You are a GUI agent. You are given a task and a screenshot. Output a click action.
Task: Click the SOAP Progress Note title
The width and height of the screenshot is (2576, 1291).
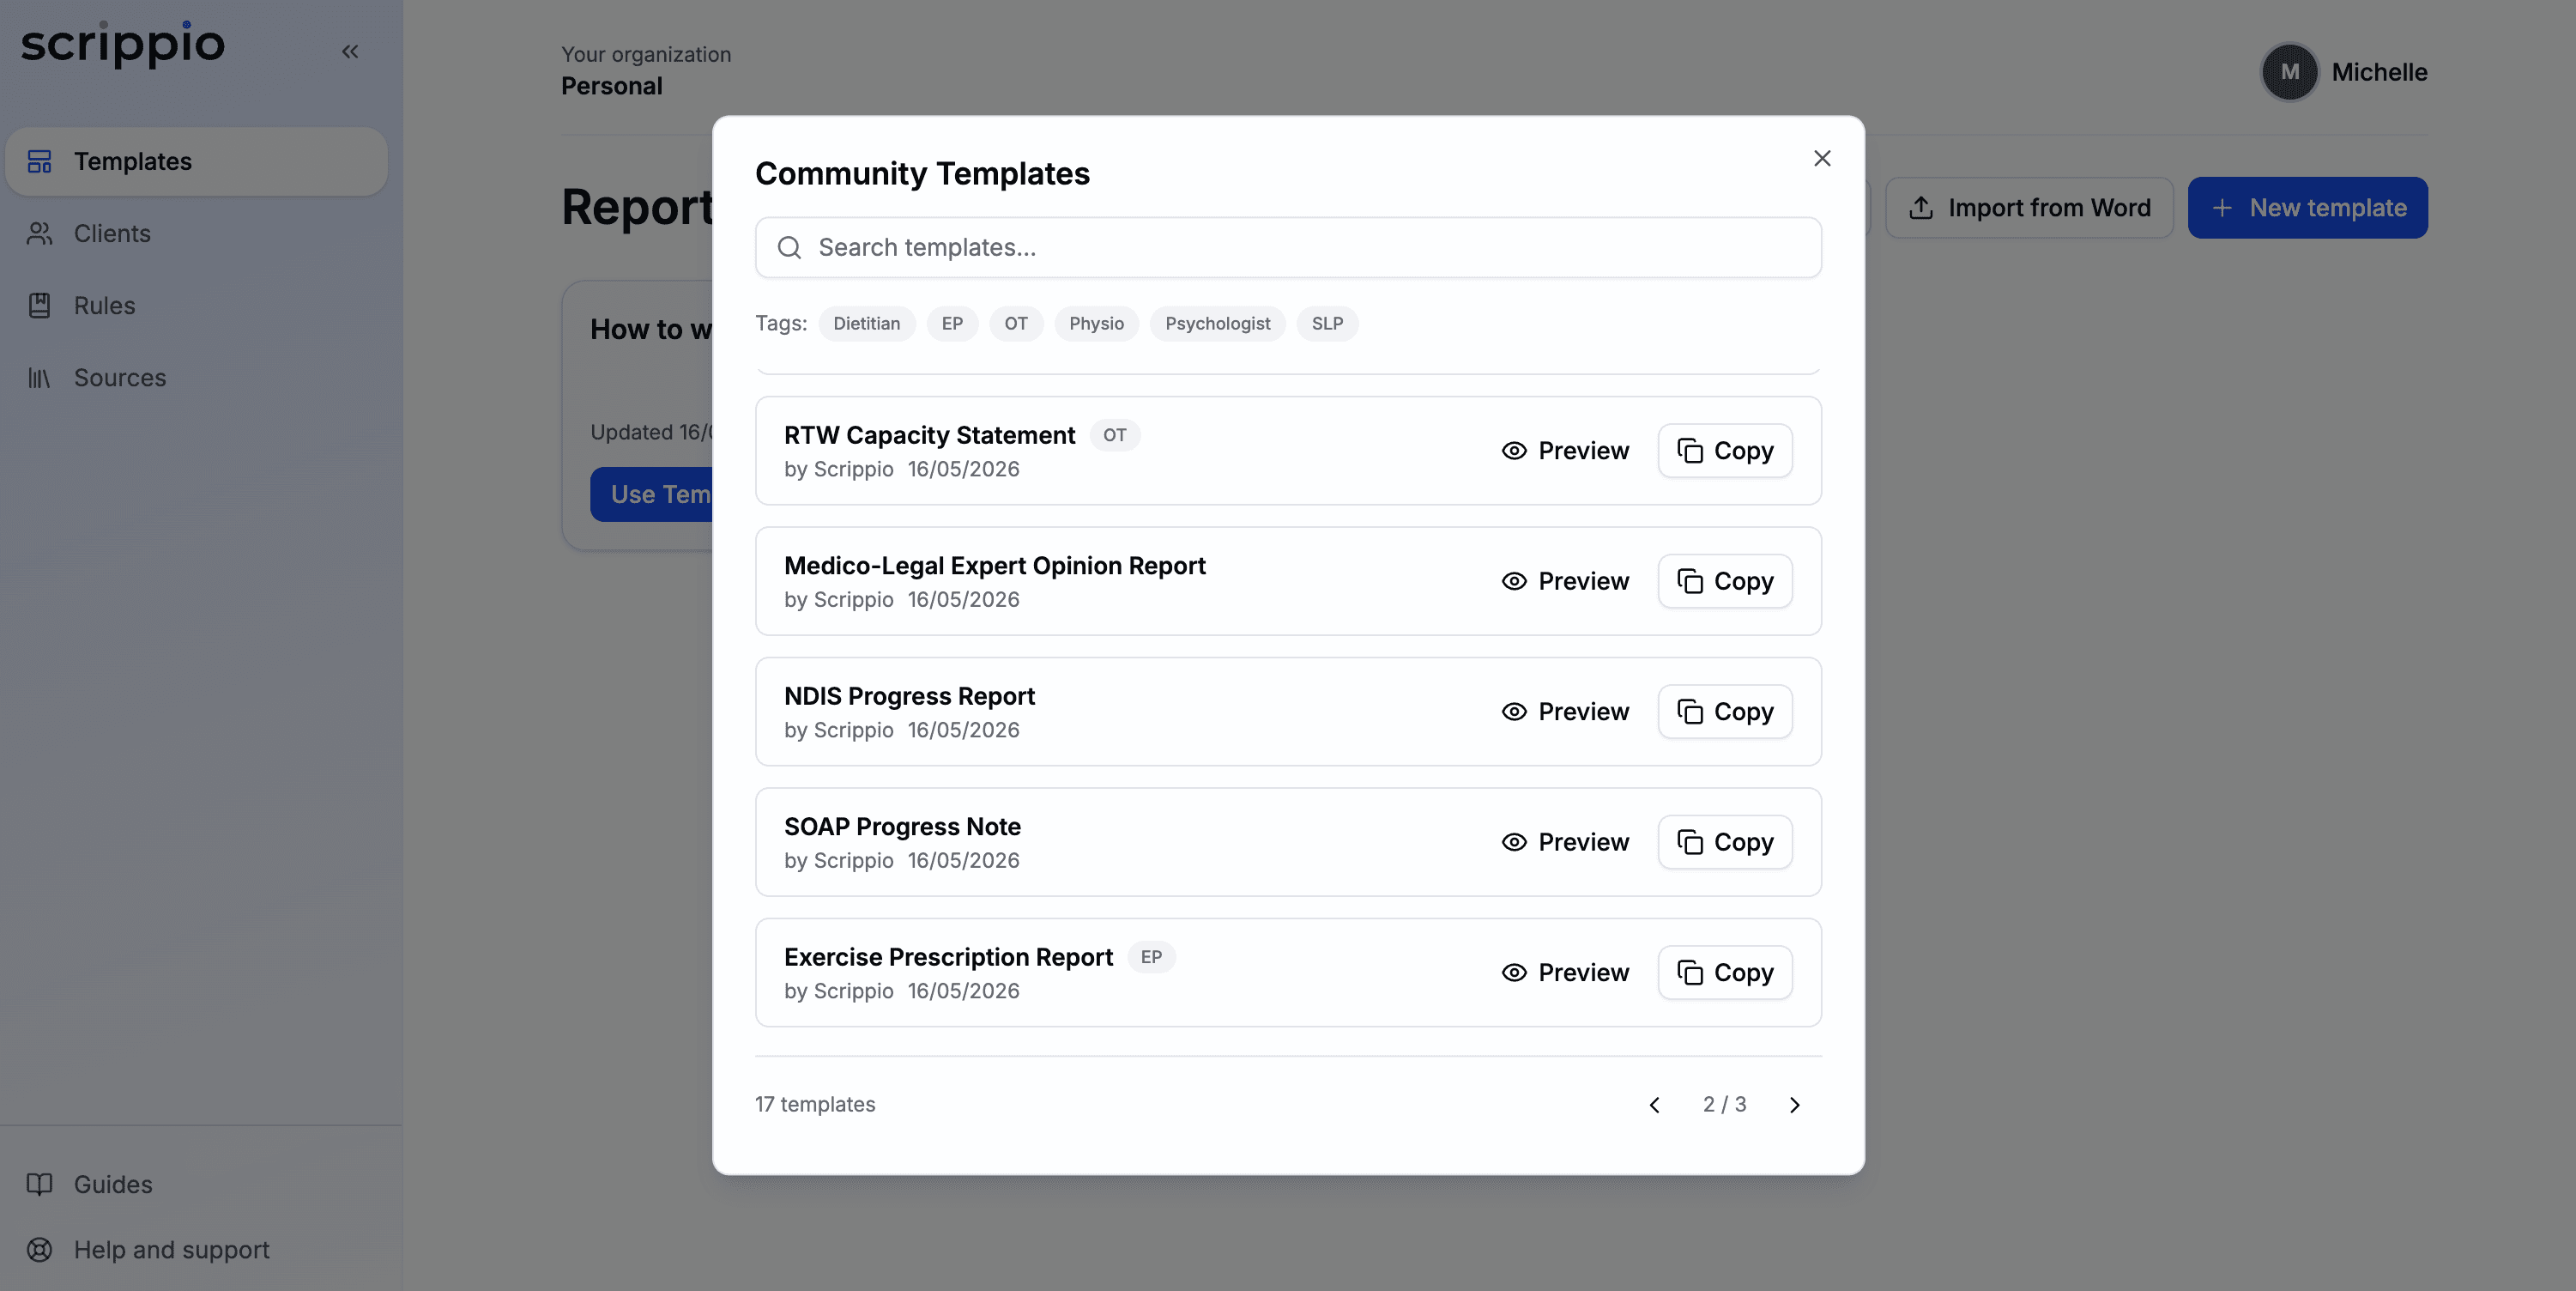pyautogui.click(x=902, y=827)
